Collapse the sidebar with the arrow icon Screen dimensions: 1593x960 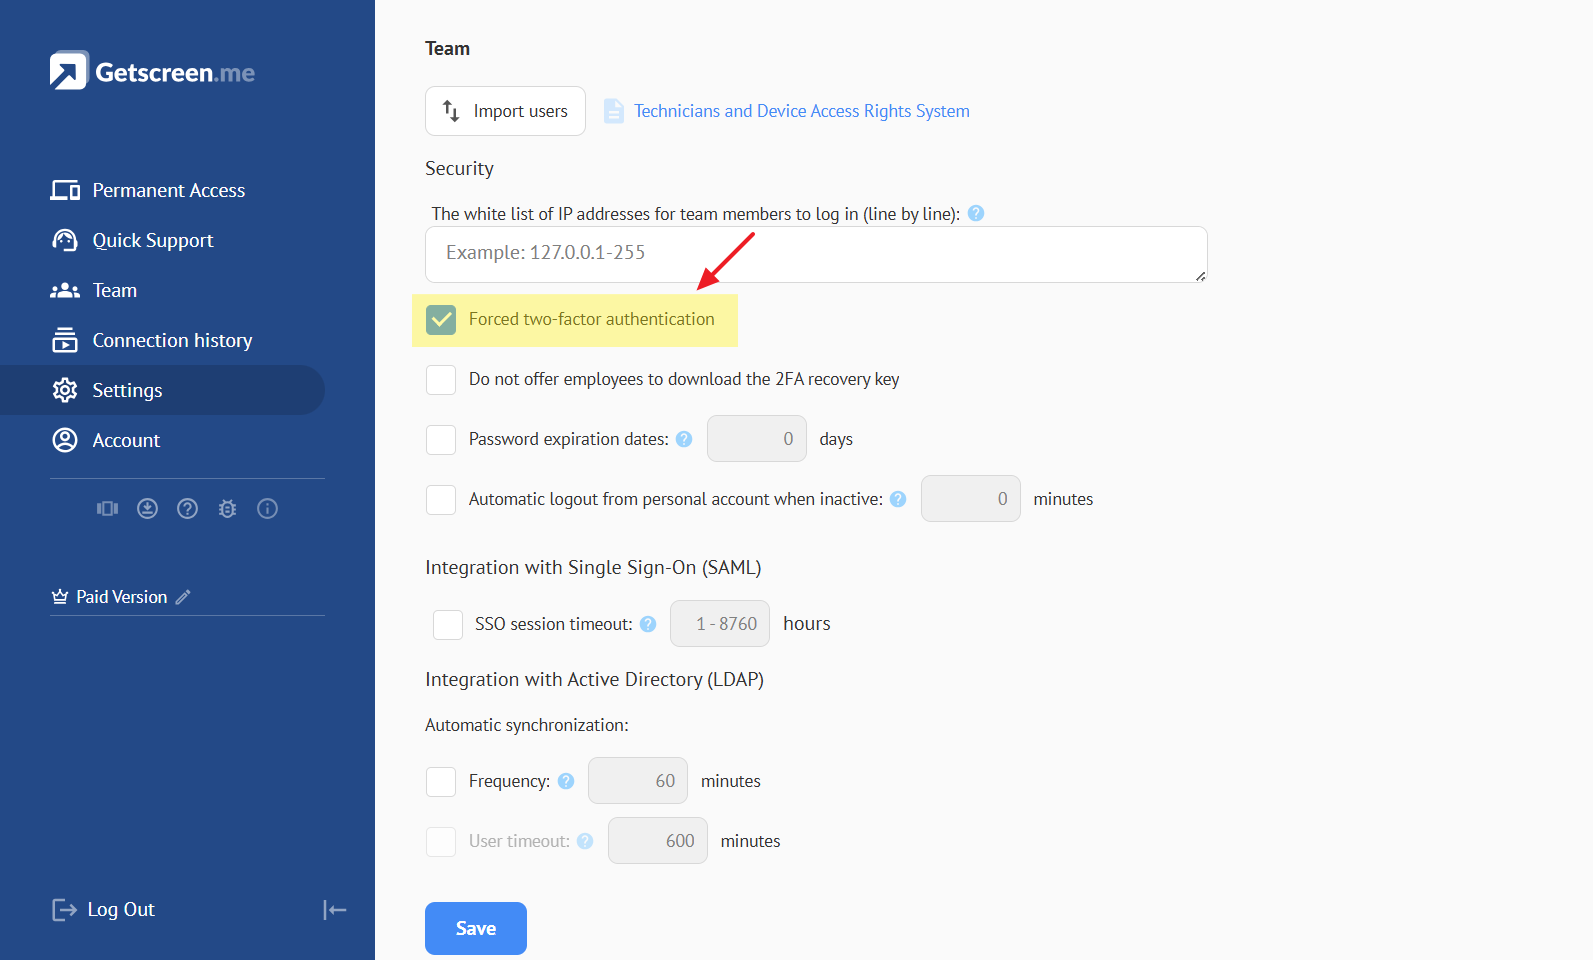pos(334,910)
